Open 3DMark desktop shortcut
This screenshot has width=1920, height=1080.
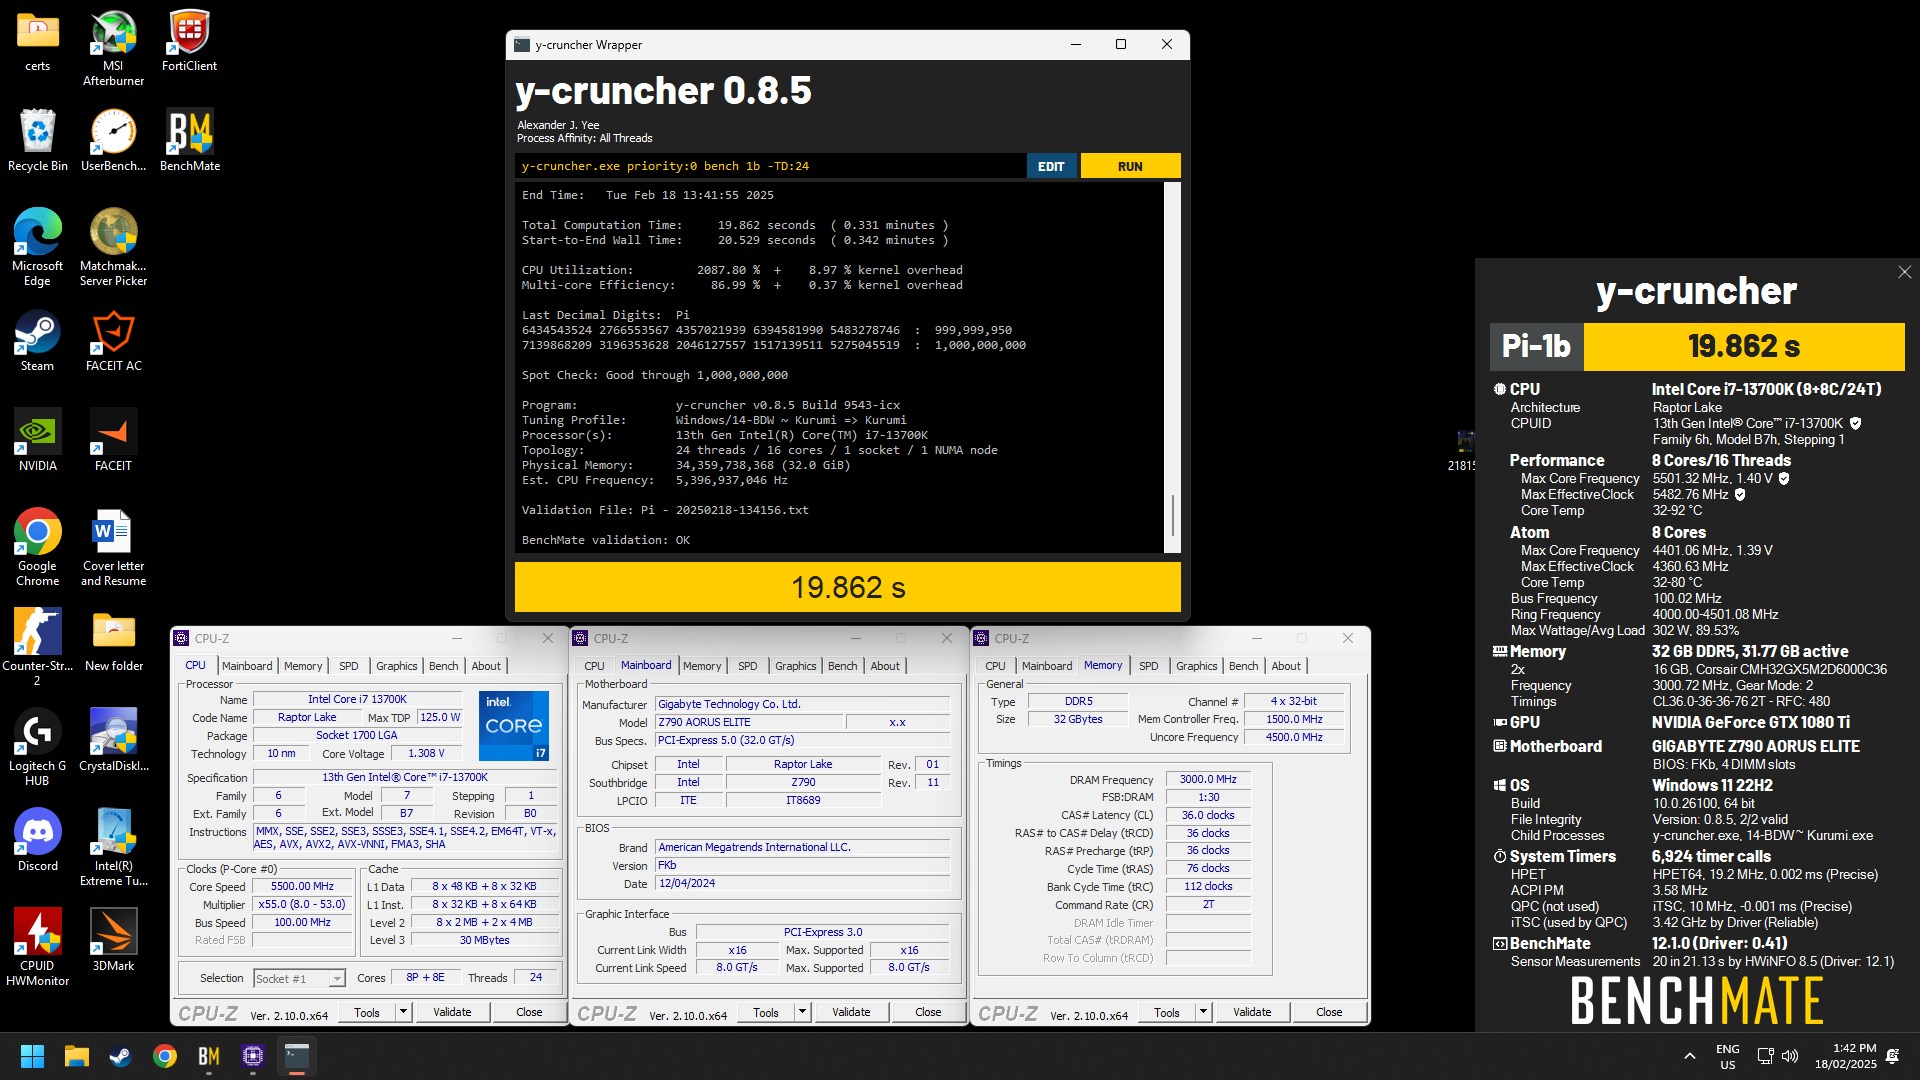coord(113,941)
